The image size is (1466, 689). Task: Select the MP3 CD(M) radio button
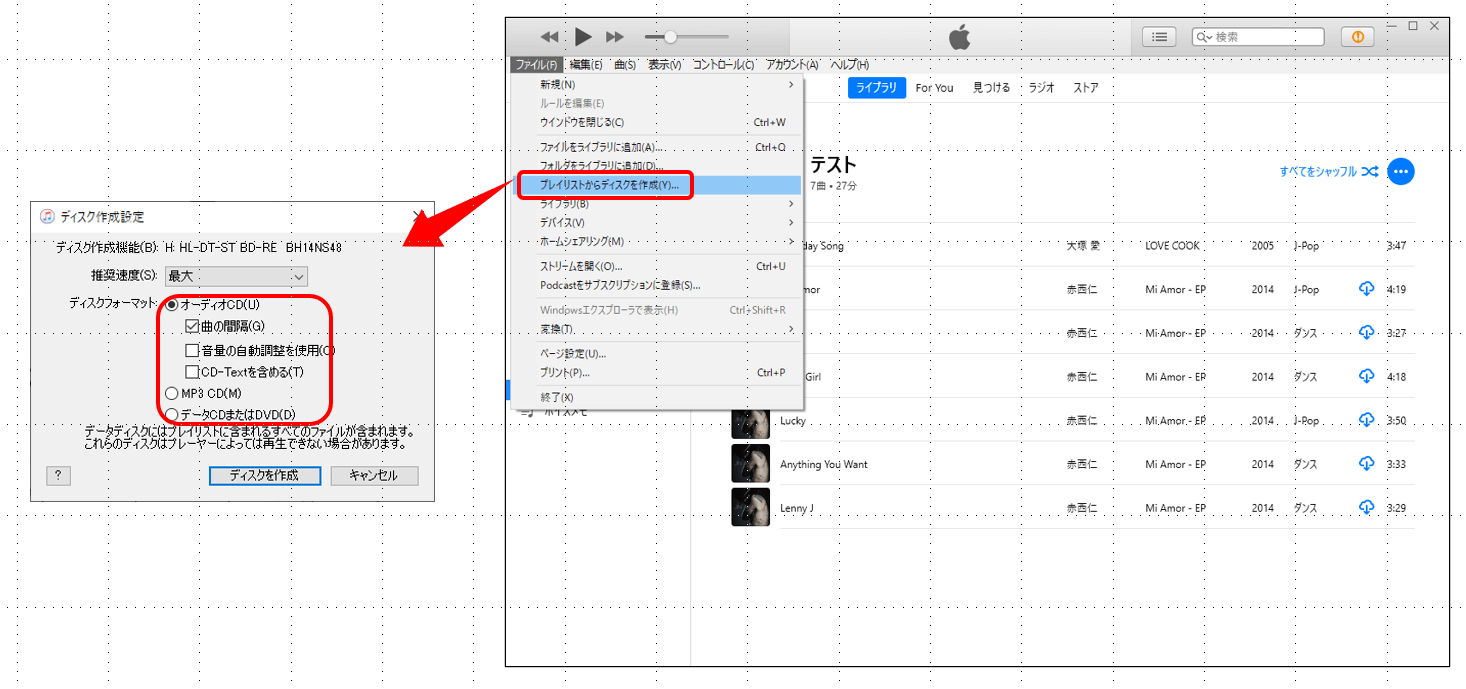[x=173, y=393]
